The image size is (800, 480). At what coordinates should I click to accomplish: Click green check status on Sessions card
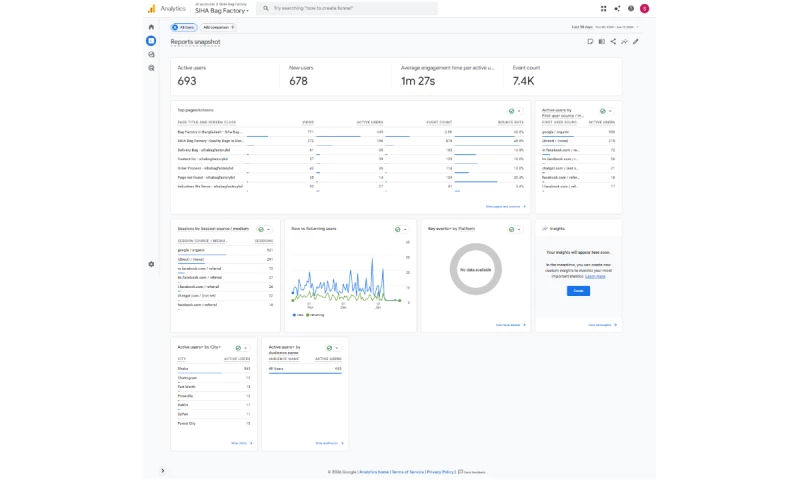click(x=261, y=229)
